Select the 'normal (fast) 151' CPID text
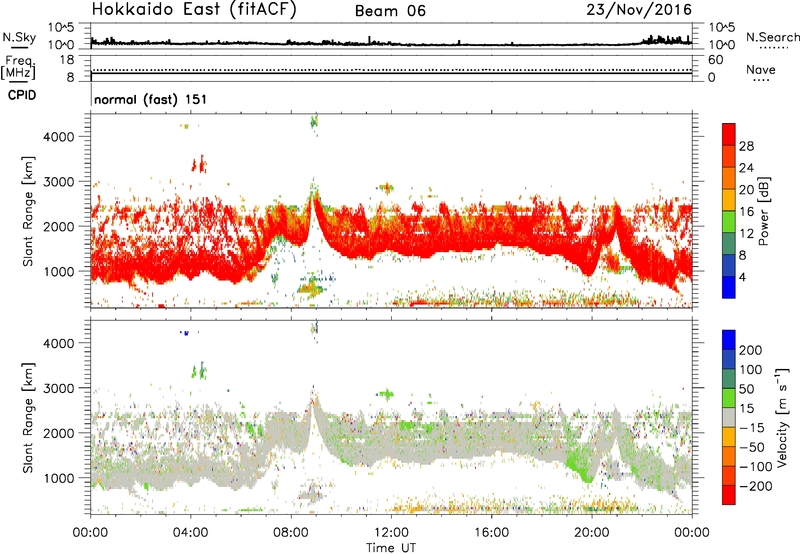The height and width of the screenshot is (554, 800). 151,99
